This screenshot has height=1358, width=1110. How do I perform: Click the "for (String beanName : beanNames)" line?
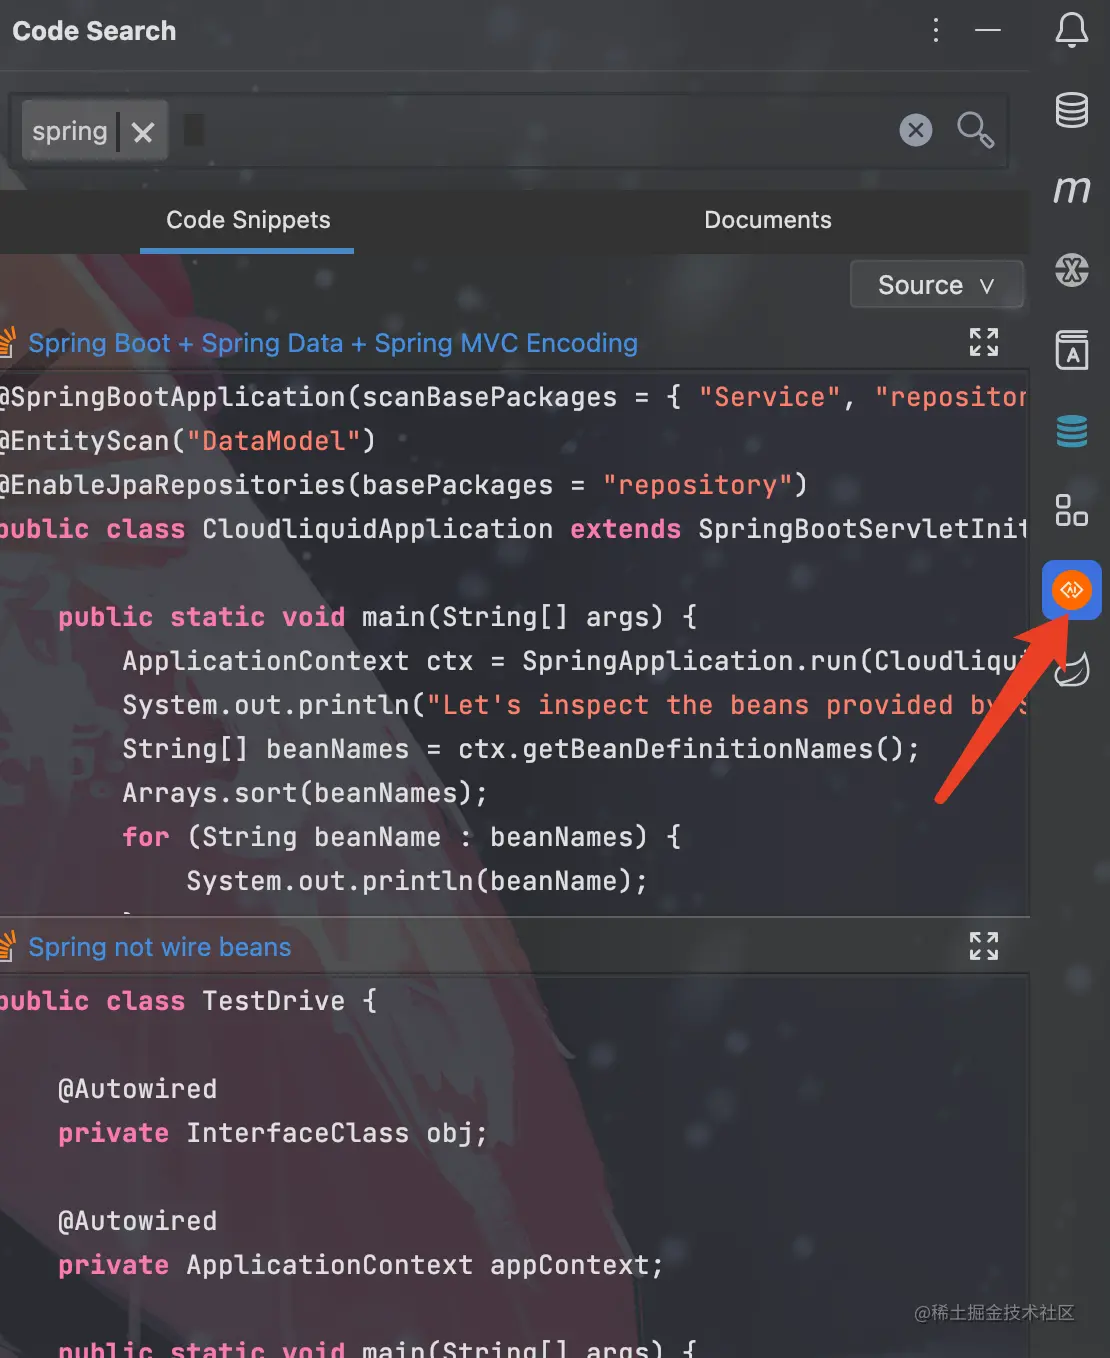tap(402, 837)
